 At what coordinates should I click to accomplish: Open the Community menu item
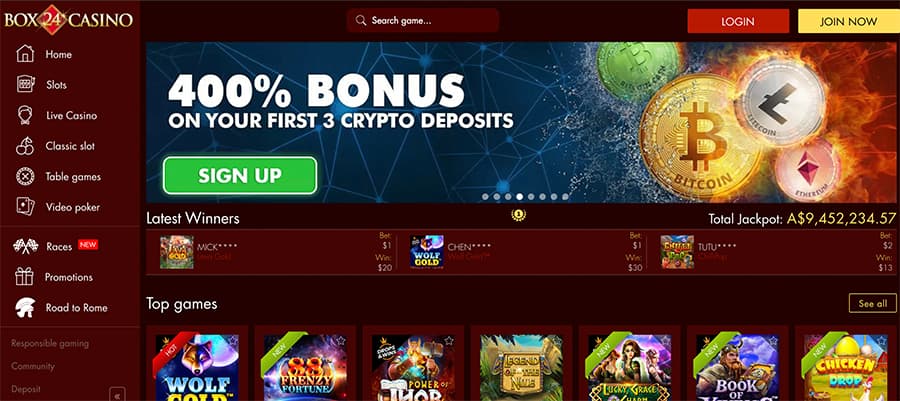[33, 366]
